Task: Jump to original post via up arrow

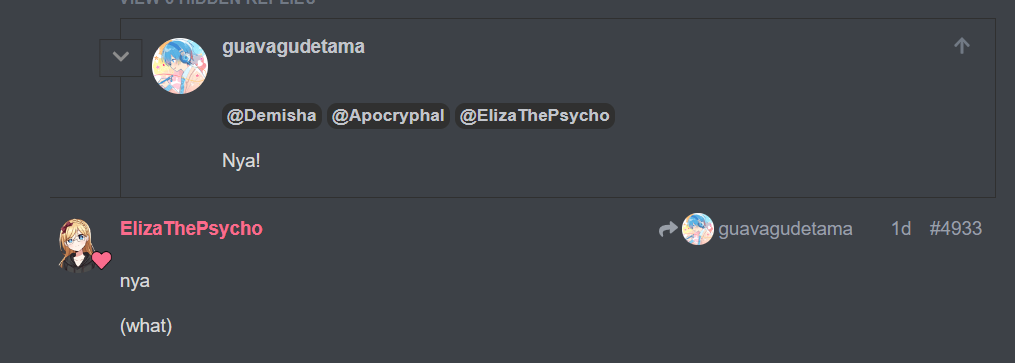Action: point(962,46)
